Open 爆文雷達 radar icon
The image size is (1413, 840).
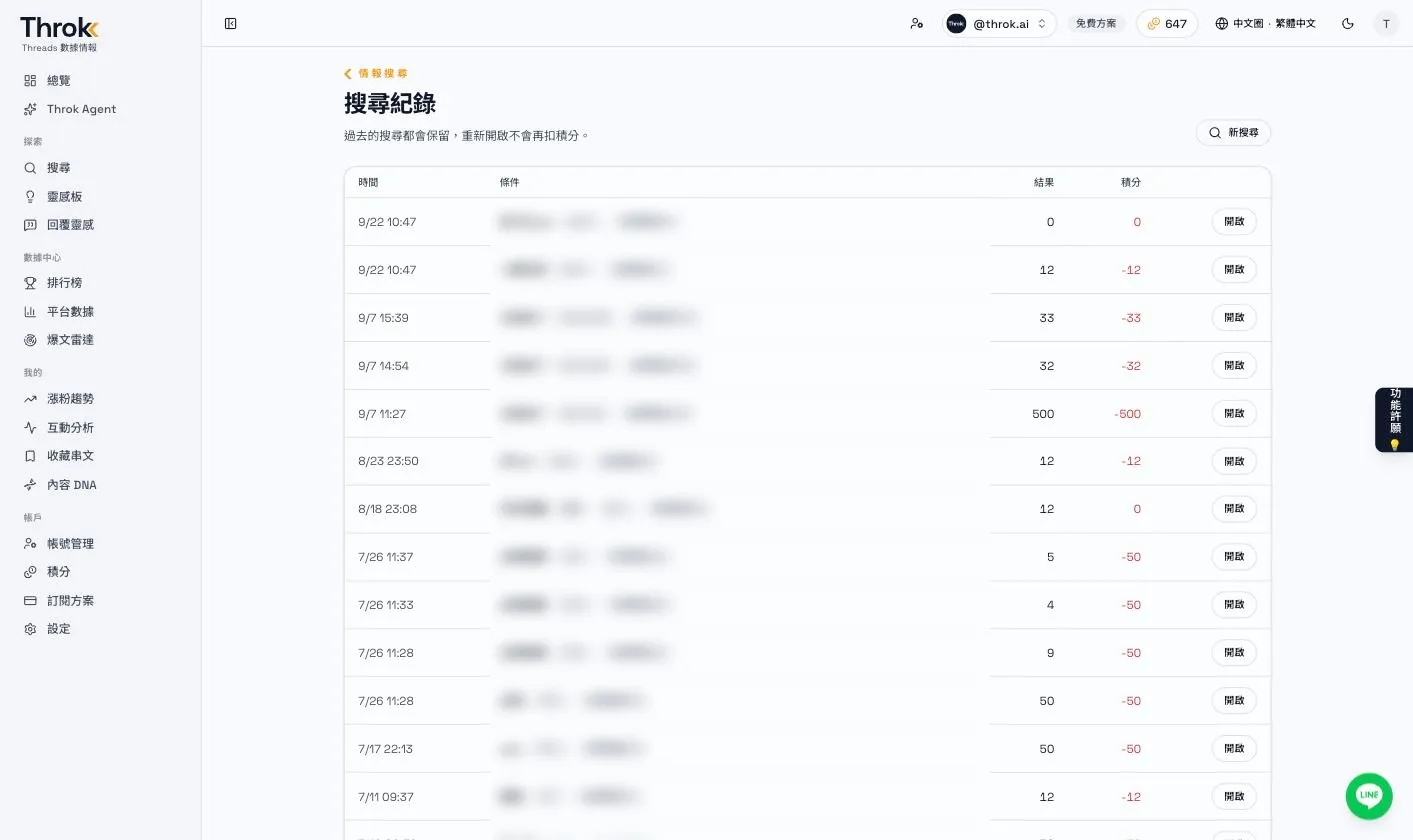pos(30,340)
